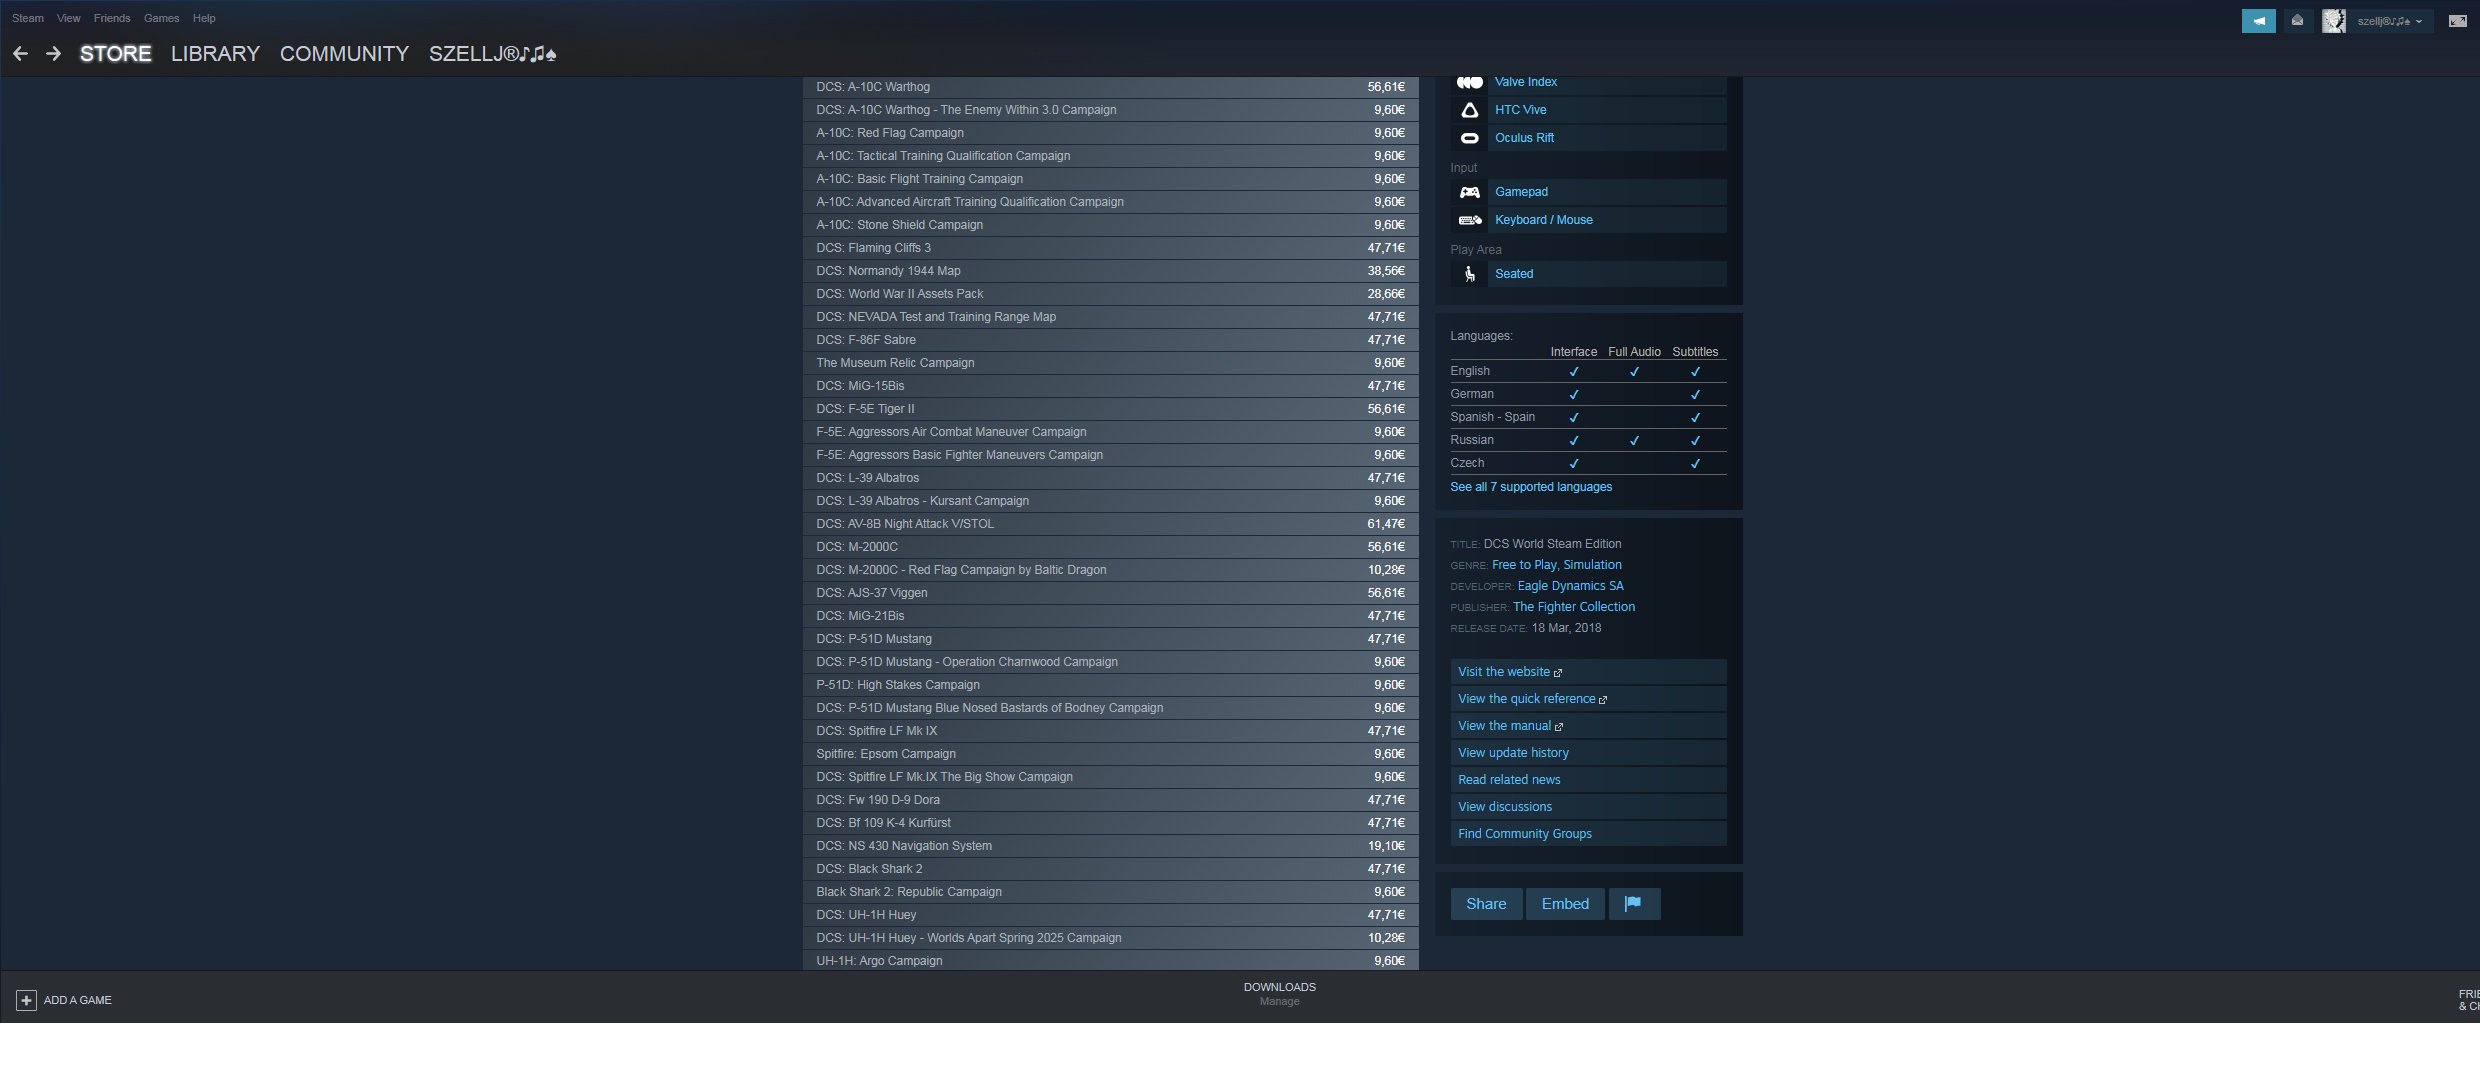Switch to the STORE tab
Viewport: 2480px width, 1080px height.
116,54
